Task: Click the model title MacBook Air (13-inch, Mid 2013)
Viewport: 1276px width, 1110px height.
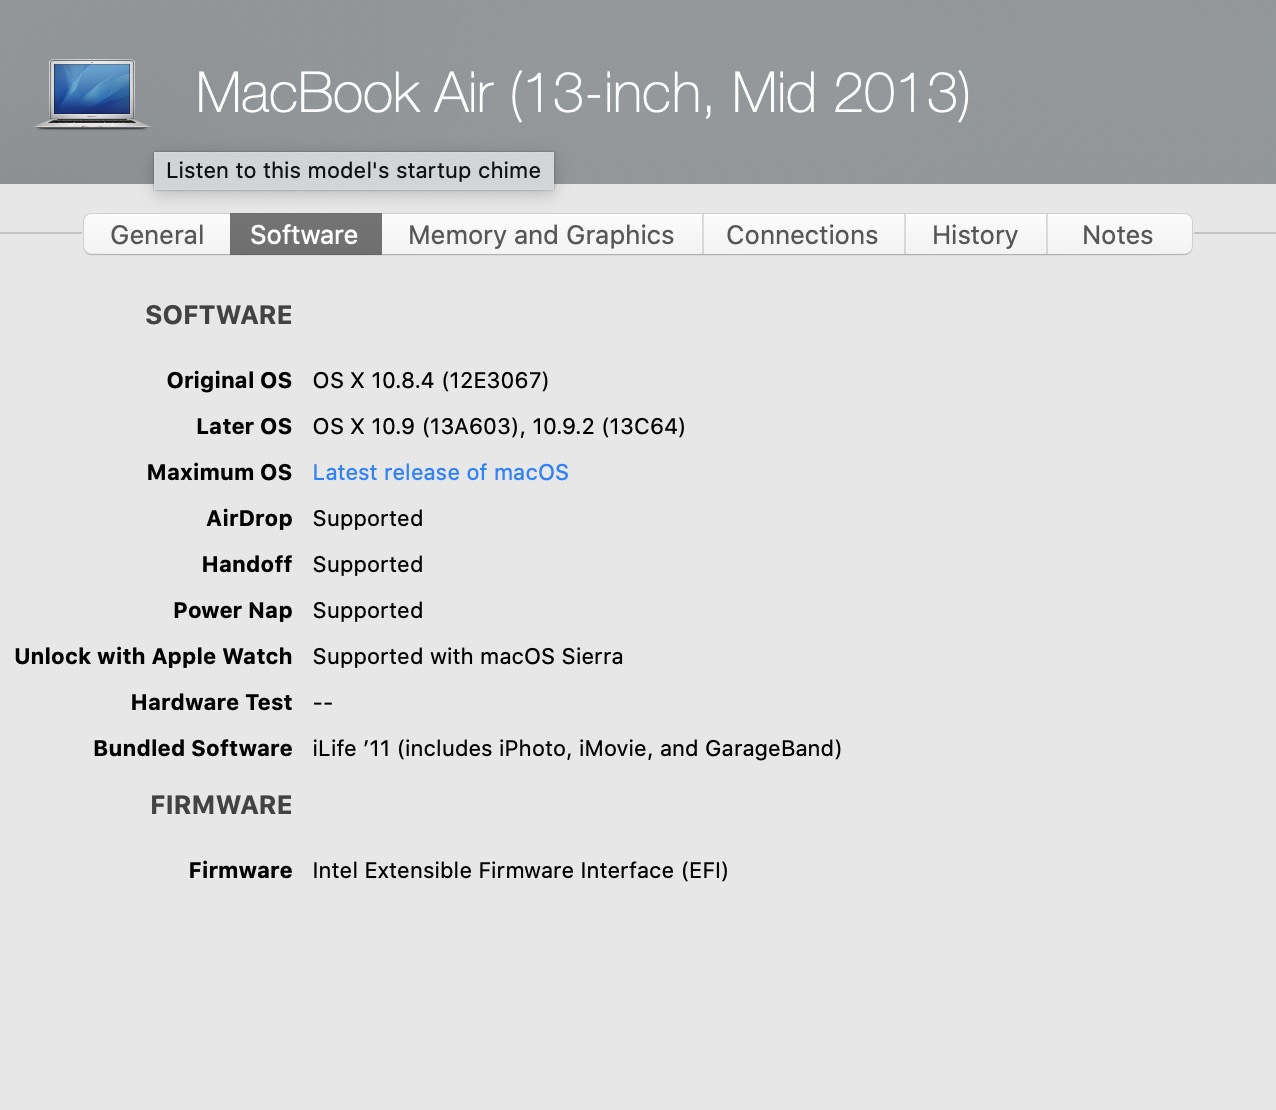Action: click(583, 93)
